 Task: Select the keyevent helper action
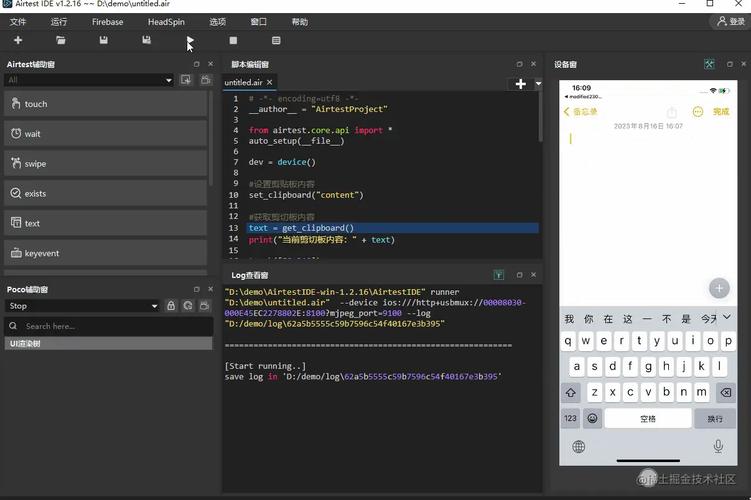tap(106, 253)
